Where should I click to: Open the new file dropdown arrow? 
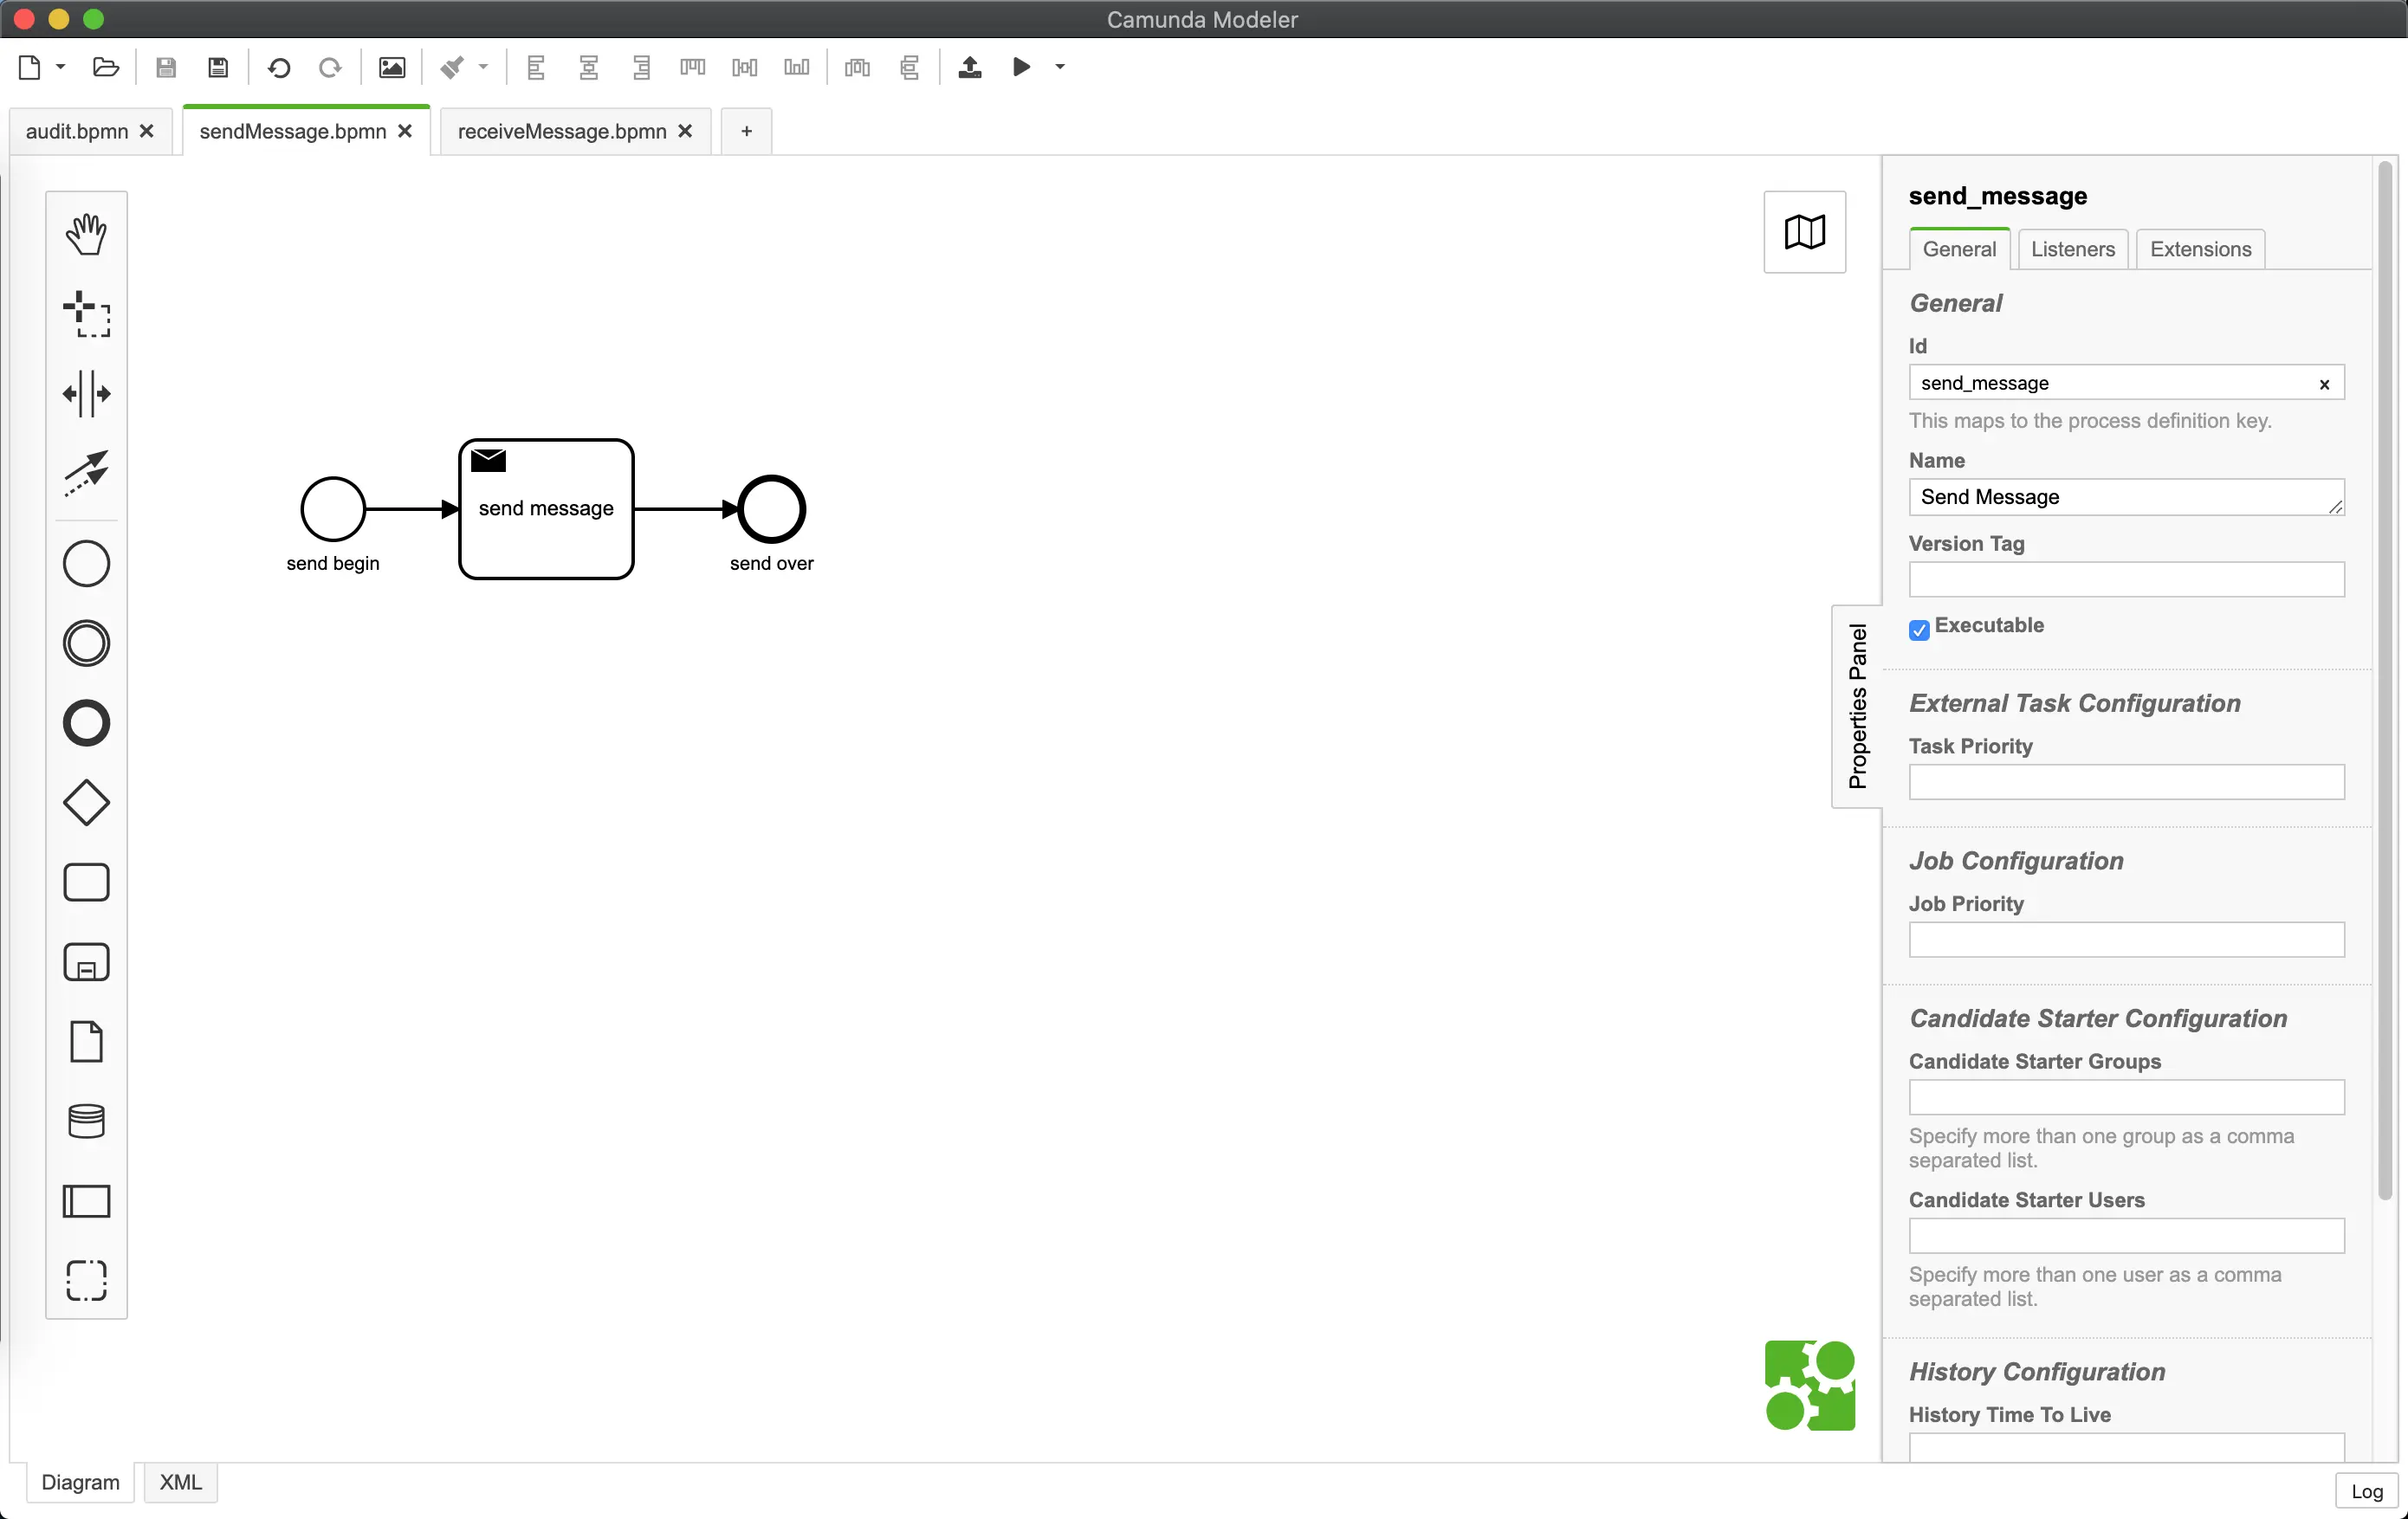point(59,67)
